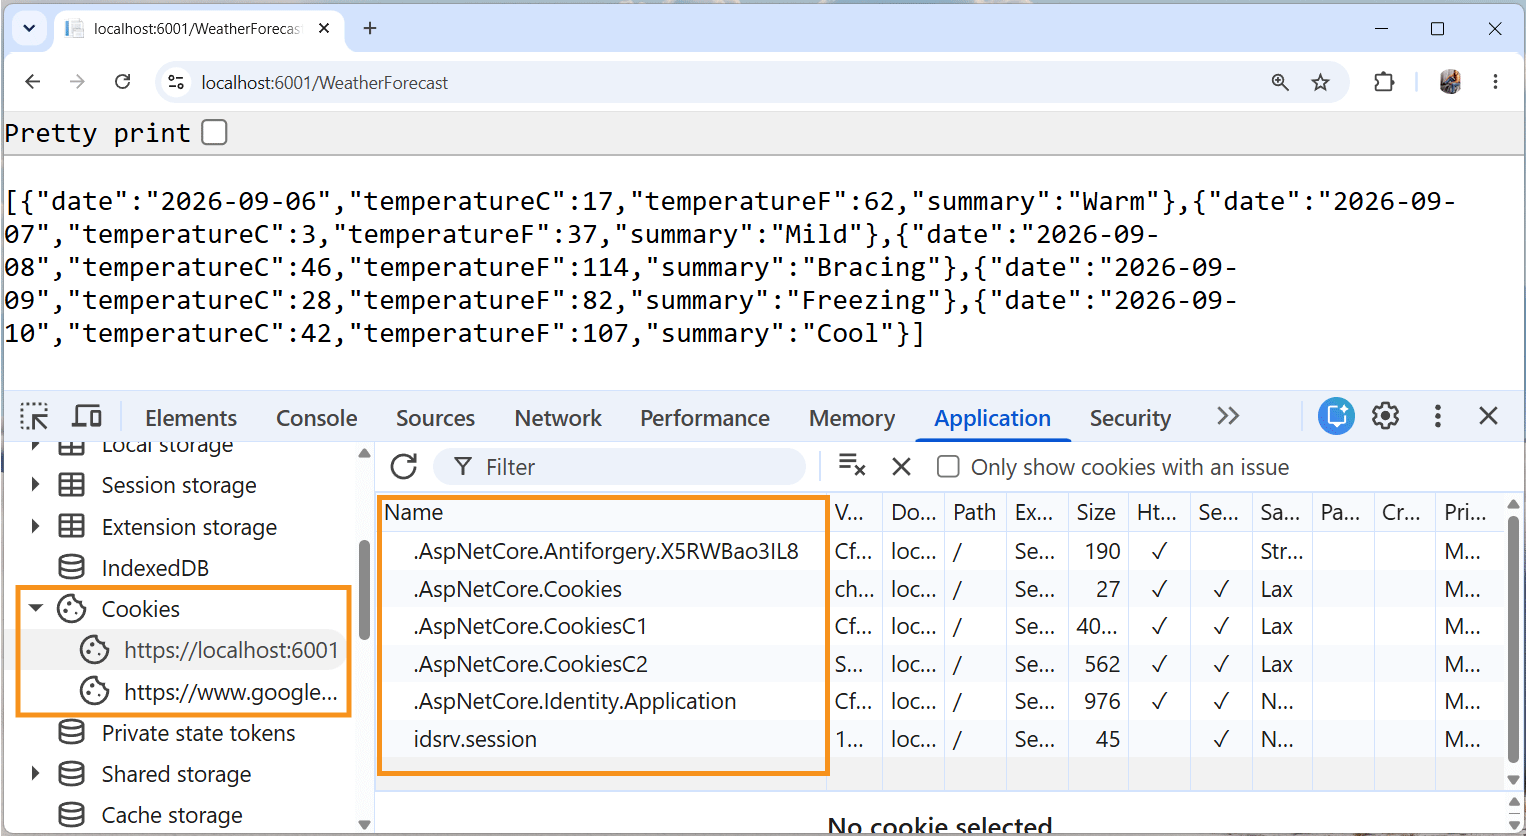Bookmark this page with the star icon
The width and height of the screenshot is (1526, 836).
point(1321,82)
